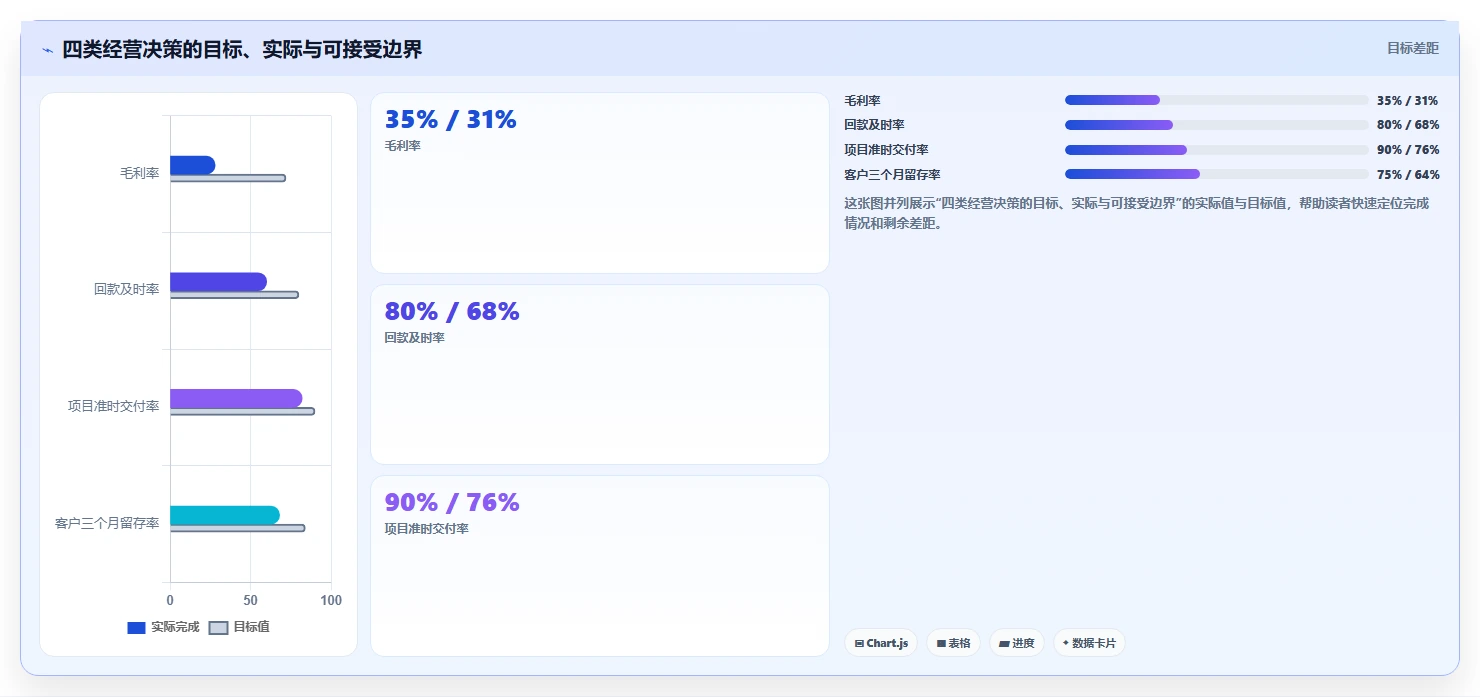The width and height of the screenshot is (1480, 697).
Task: Click the Chart.js tag chip
Action: (x=881, y=643)
